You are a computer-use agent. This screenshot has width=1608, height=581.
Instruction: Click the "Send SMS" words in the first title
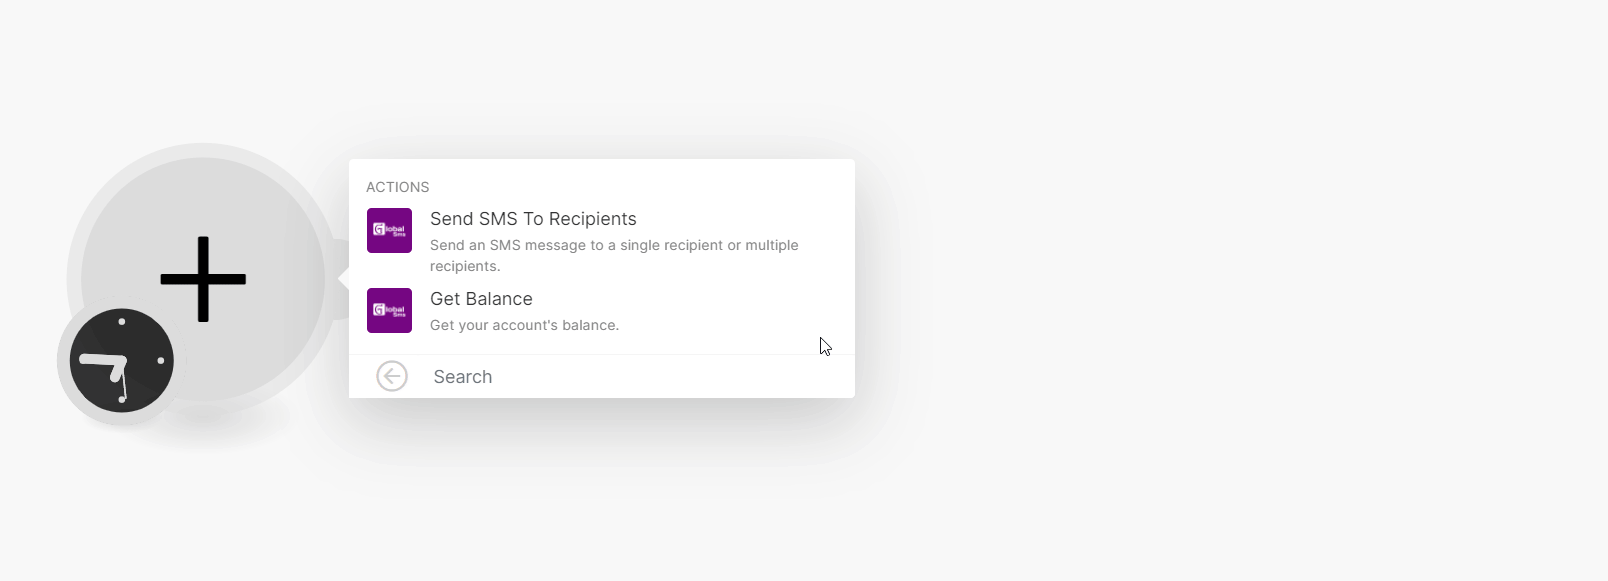469,219
